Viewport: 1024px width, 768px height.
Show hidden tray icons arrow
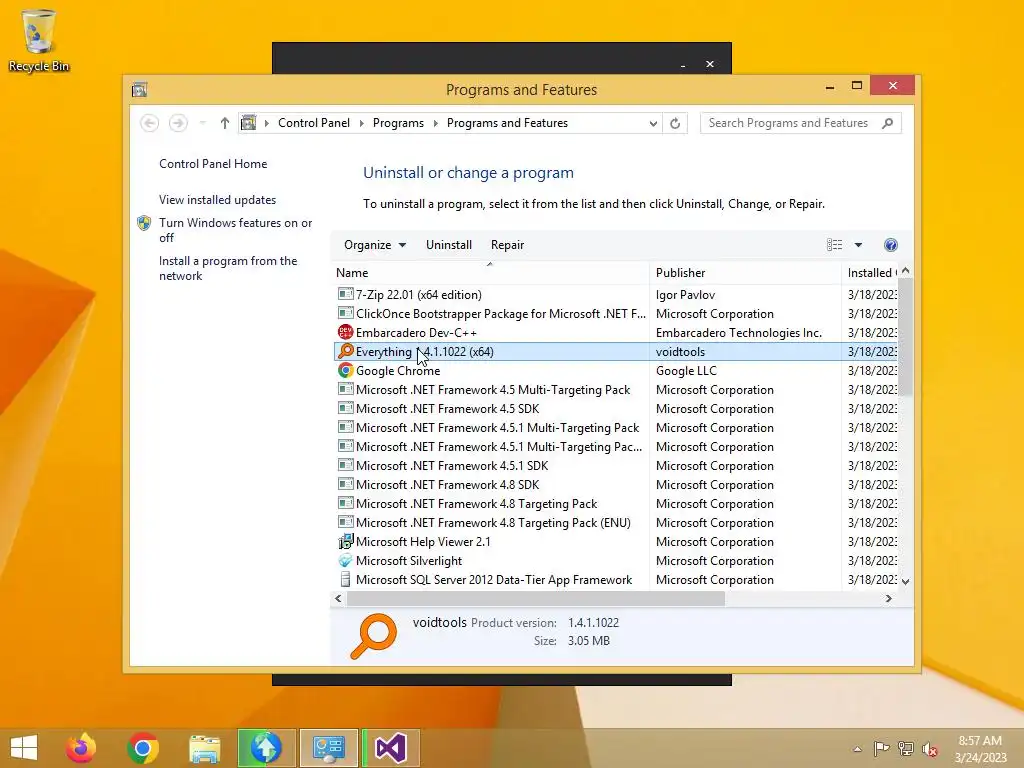coord(857,749)
